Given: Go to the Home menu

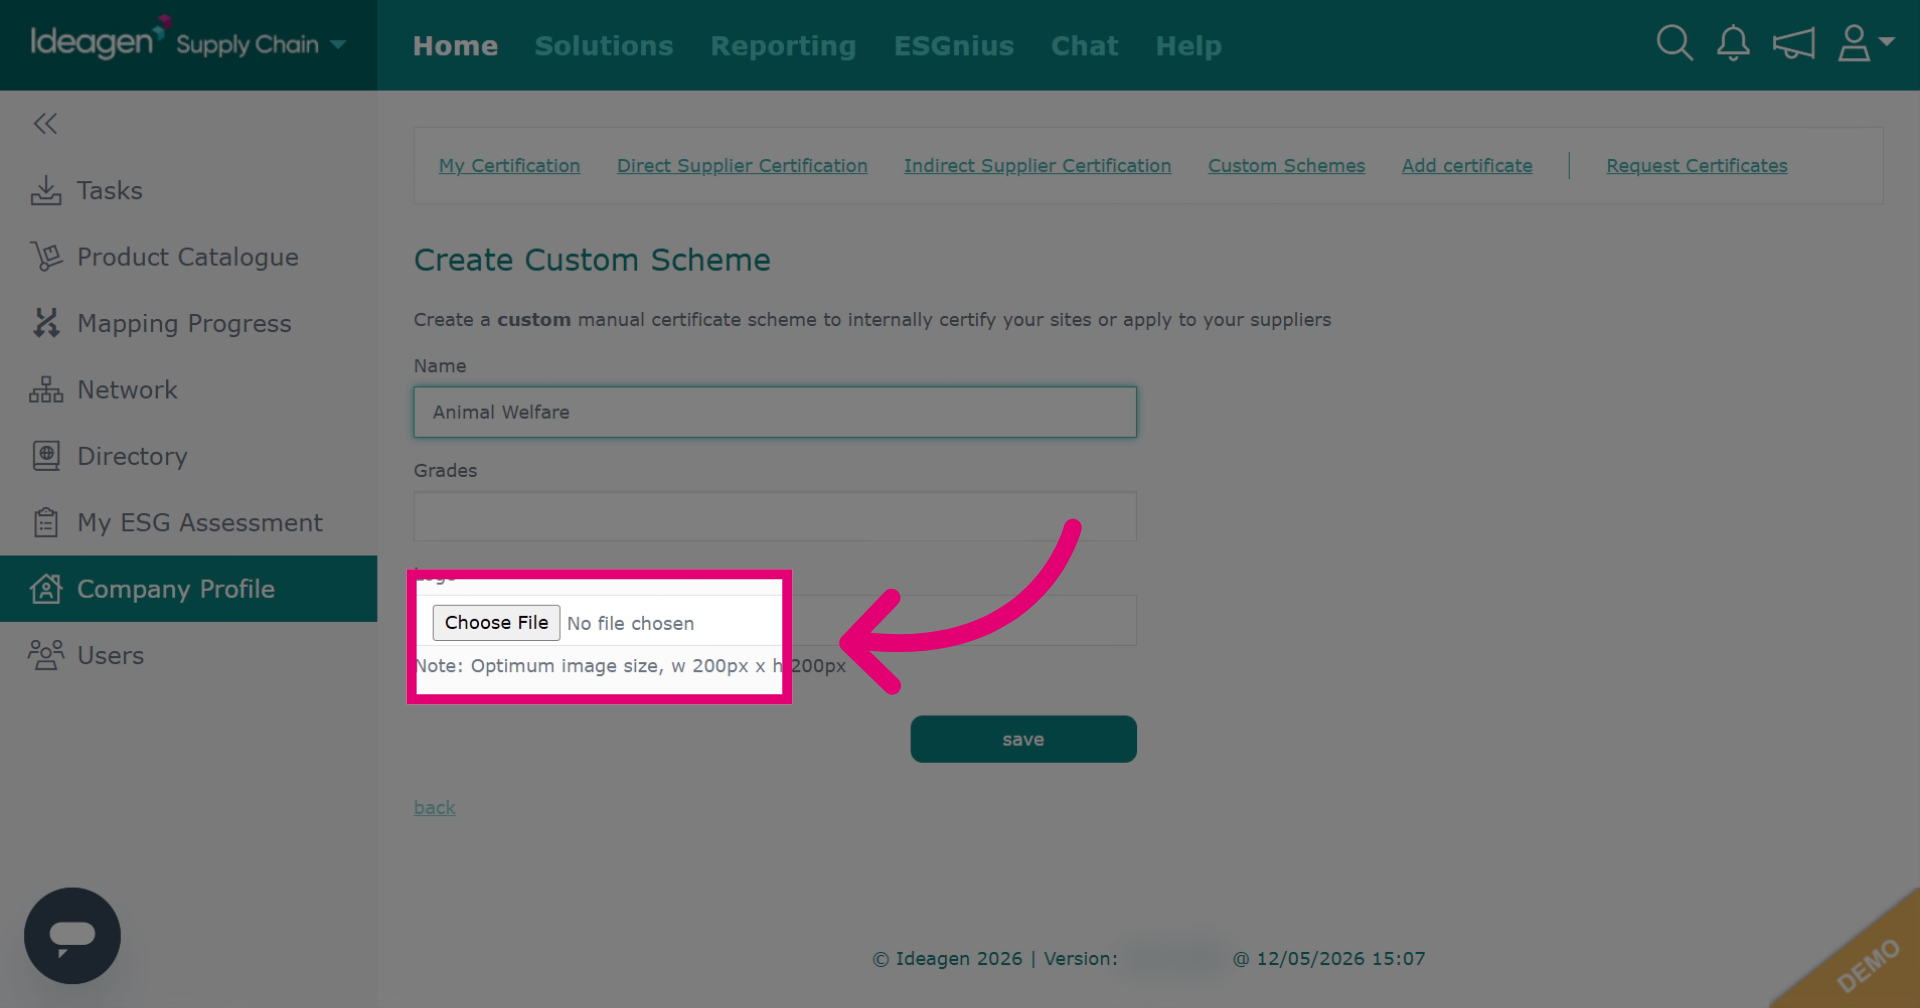Looking at the screenshot, I should 455,46.
